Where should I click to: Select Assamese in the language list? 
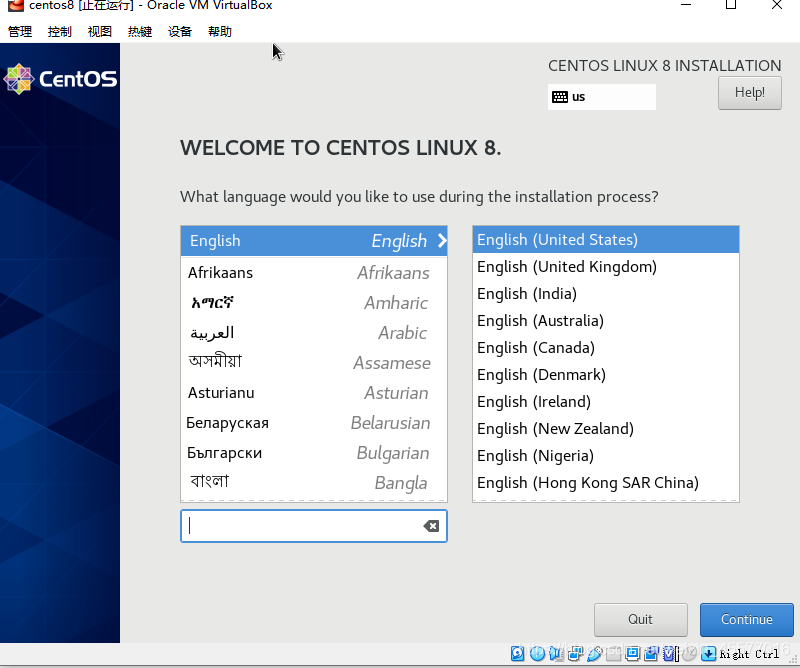[x=314, y=363]
